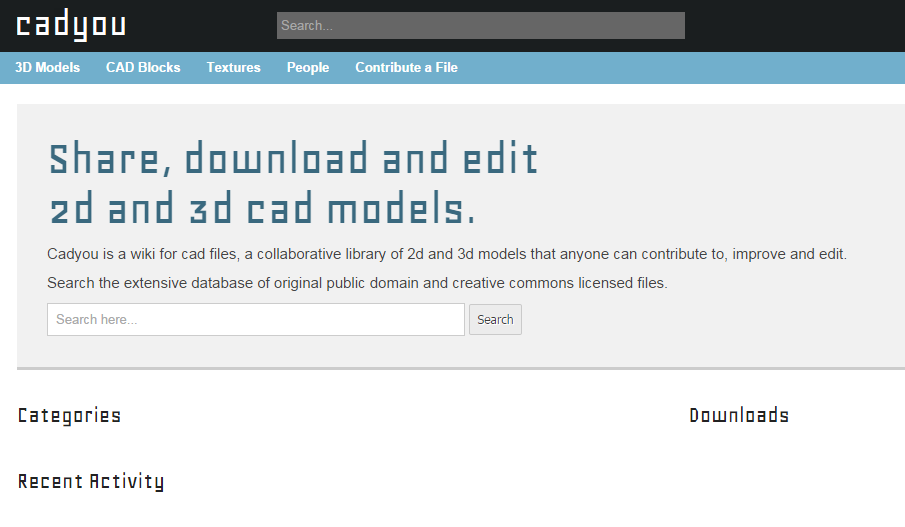905x527 pixels.
Task: Click the "Share, download and edit" headline
Action: [293, 160]
